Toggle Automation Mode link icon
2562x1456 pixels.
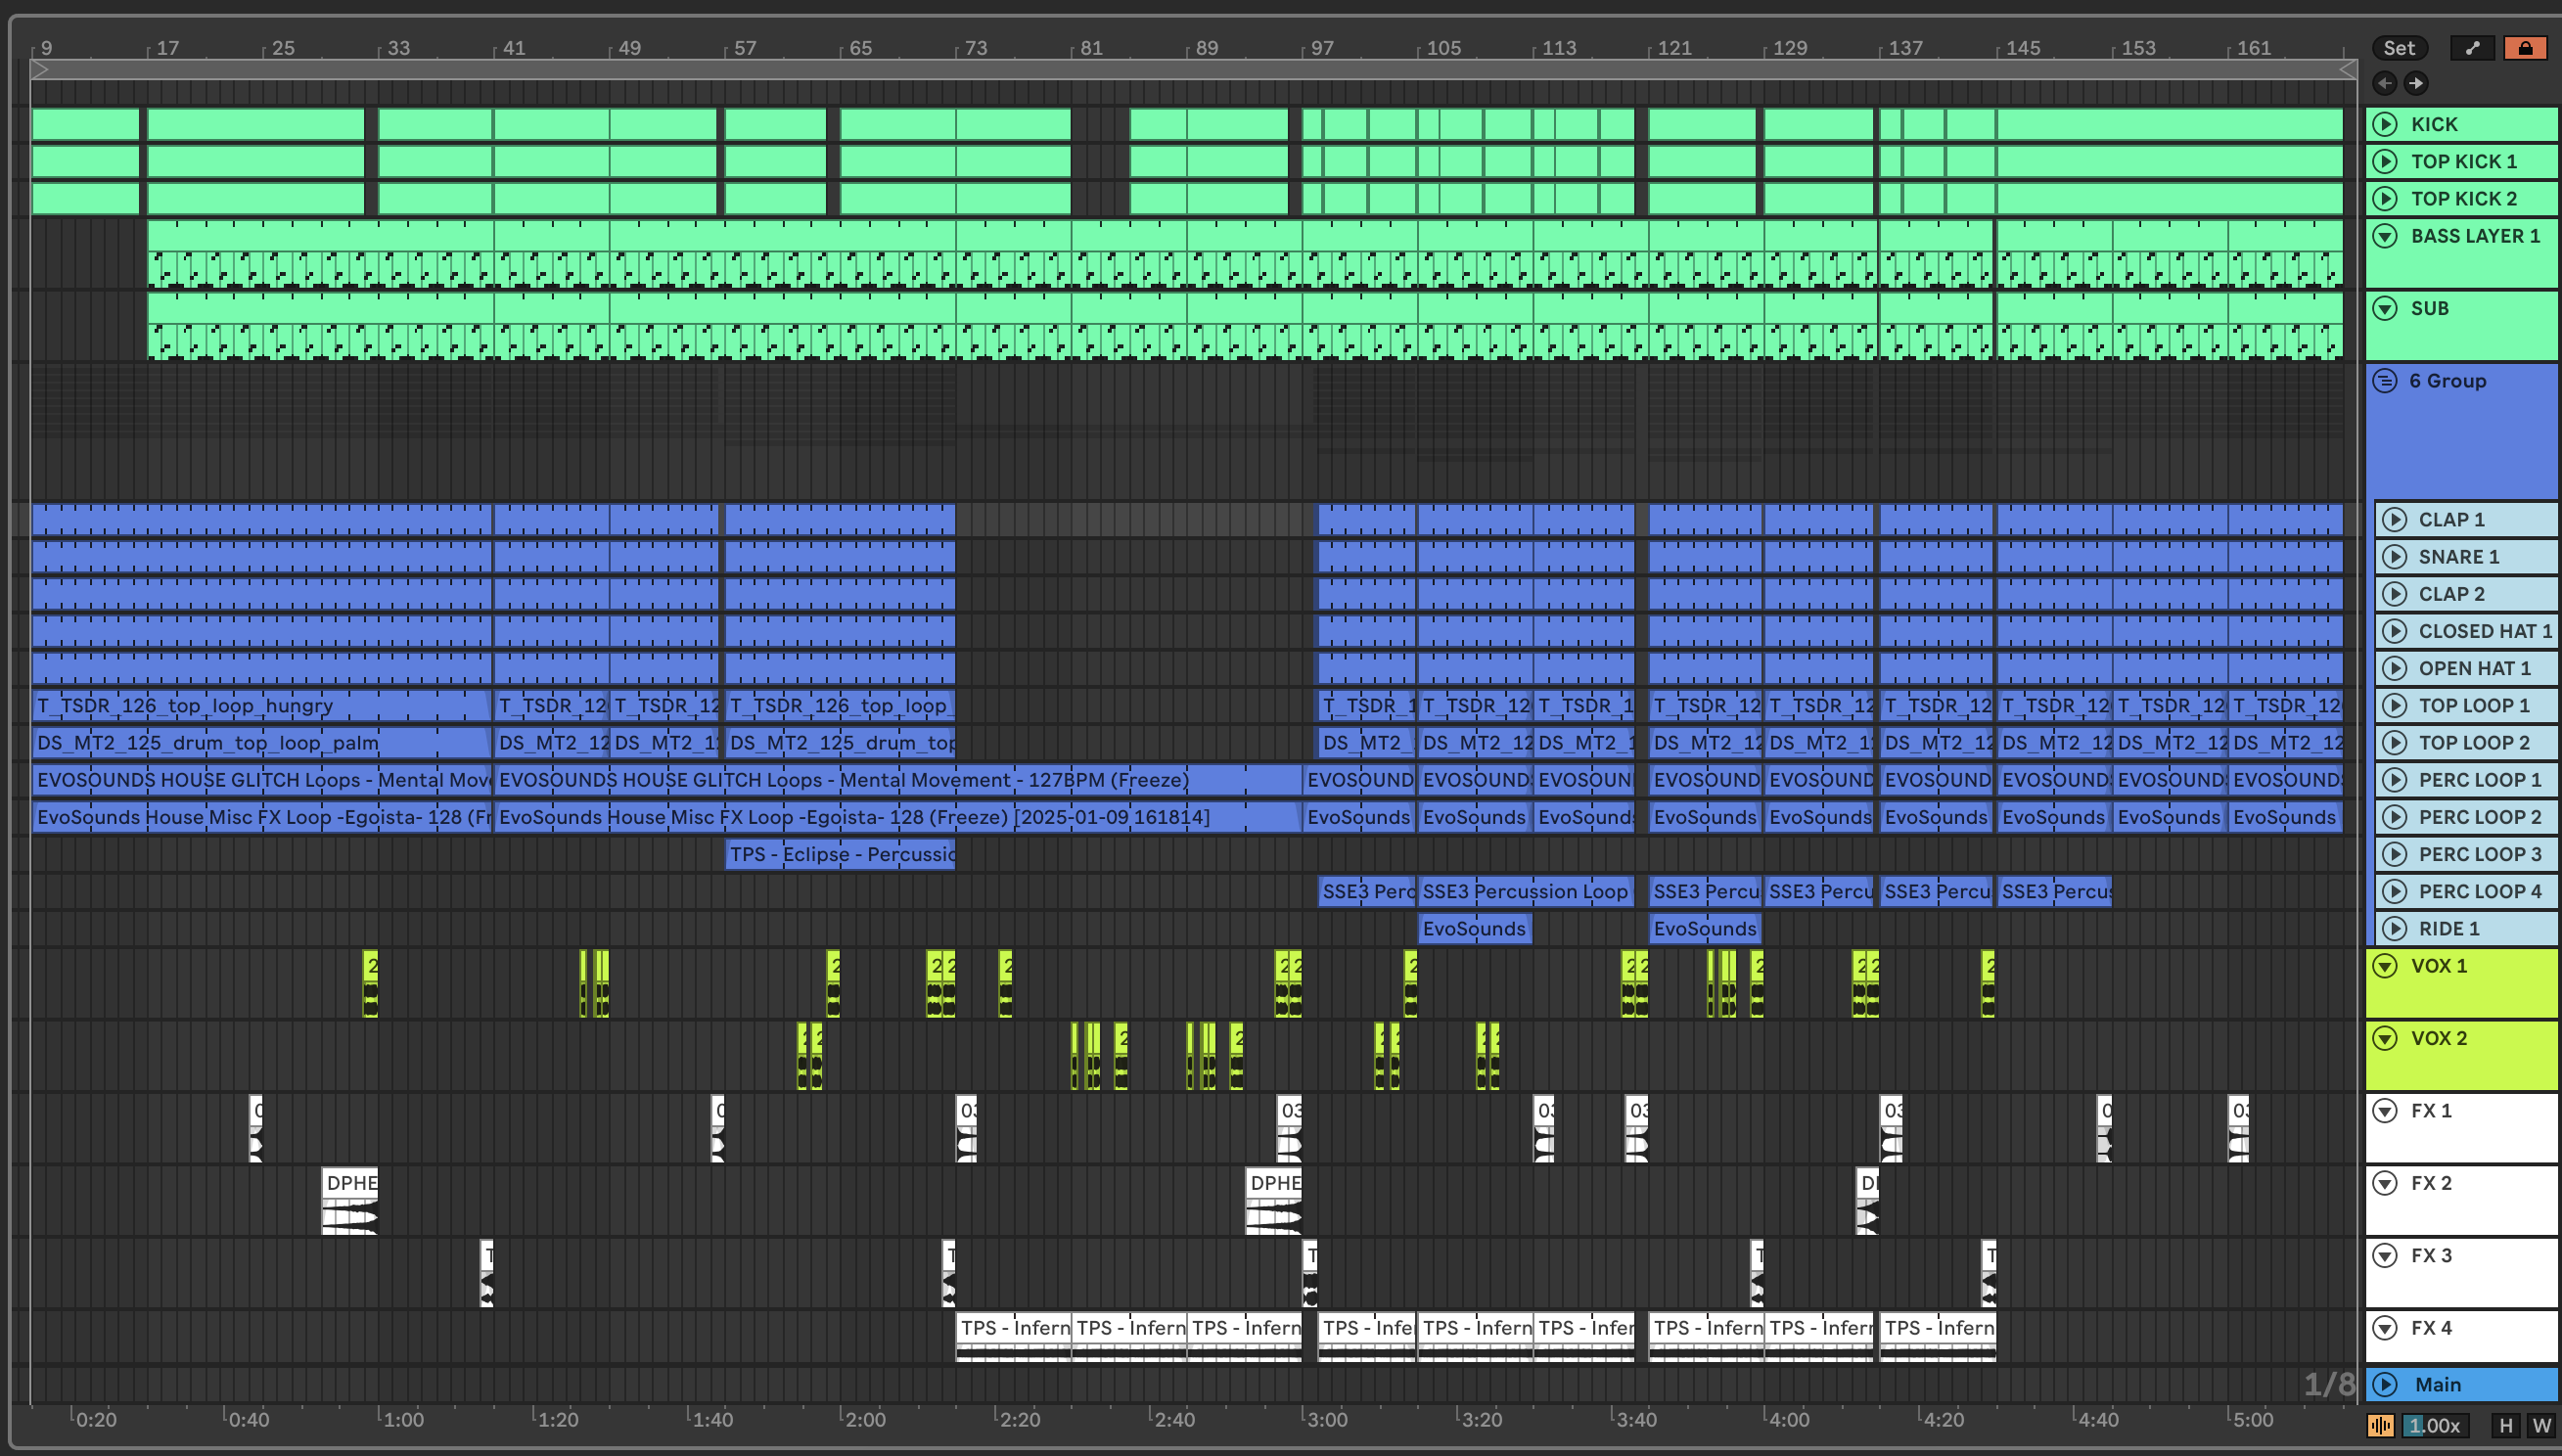point(2472,48)
